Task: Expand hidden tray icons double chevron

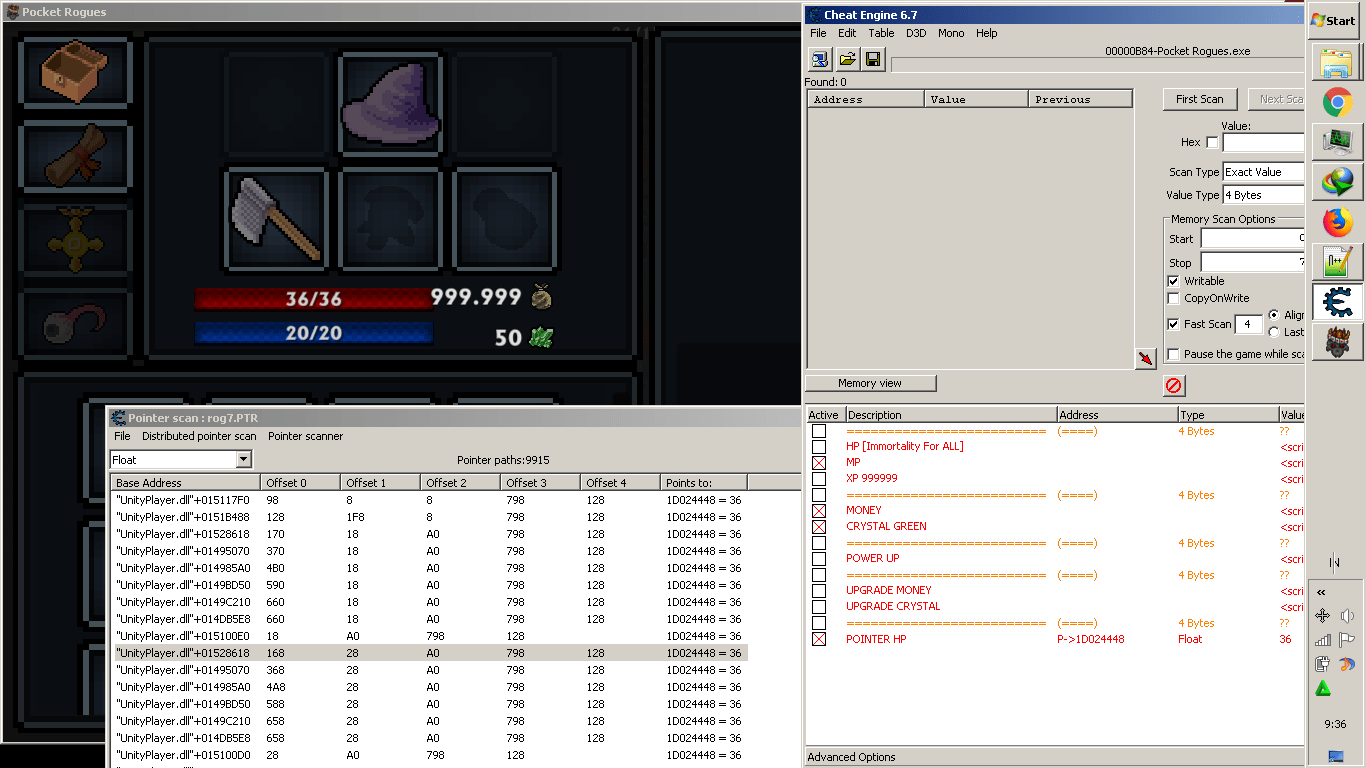Action: pos(1321,592)
